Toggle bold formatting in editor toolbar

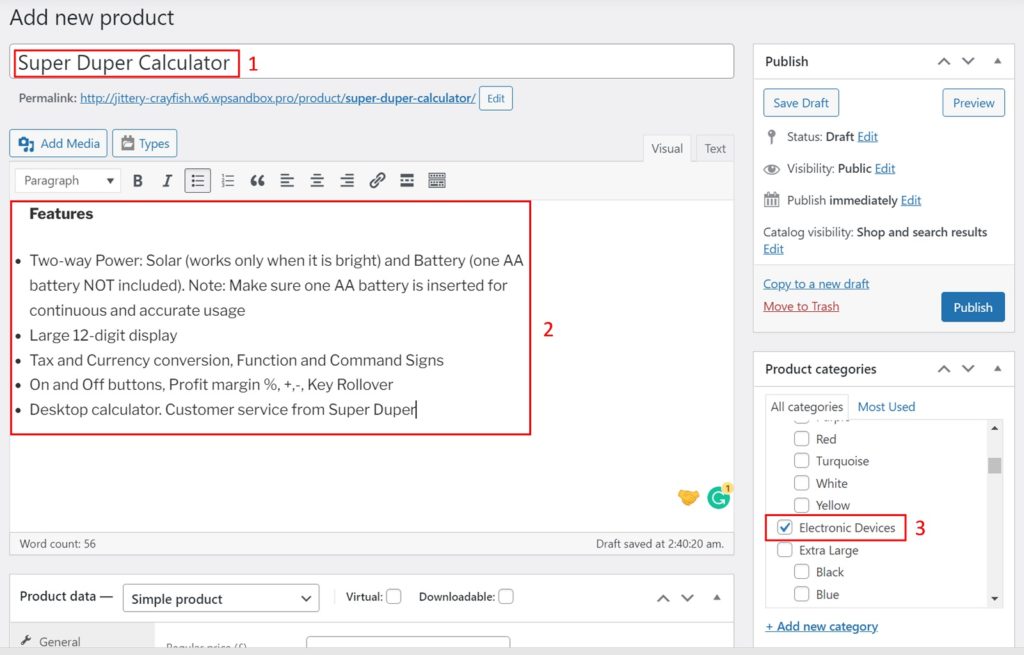click(138, 181)
